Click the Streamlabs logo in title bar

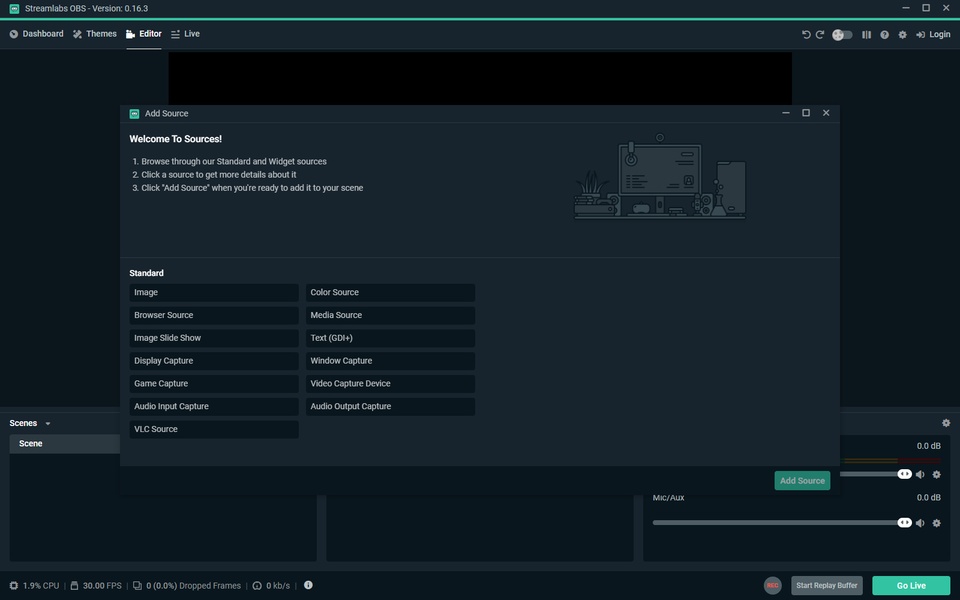[x=14, y=9]
